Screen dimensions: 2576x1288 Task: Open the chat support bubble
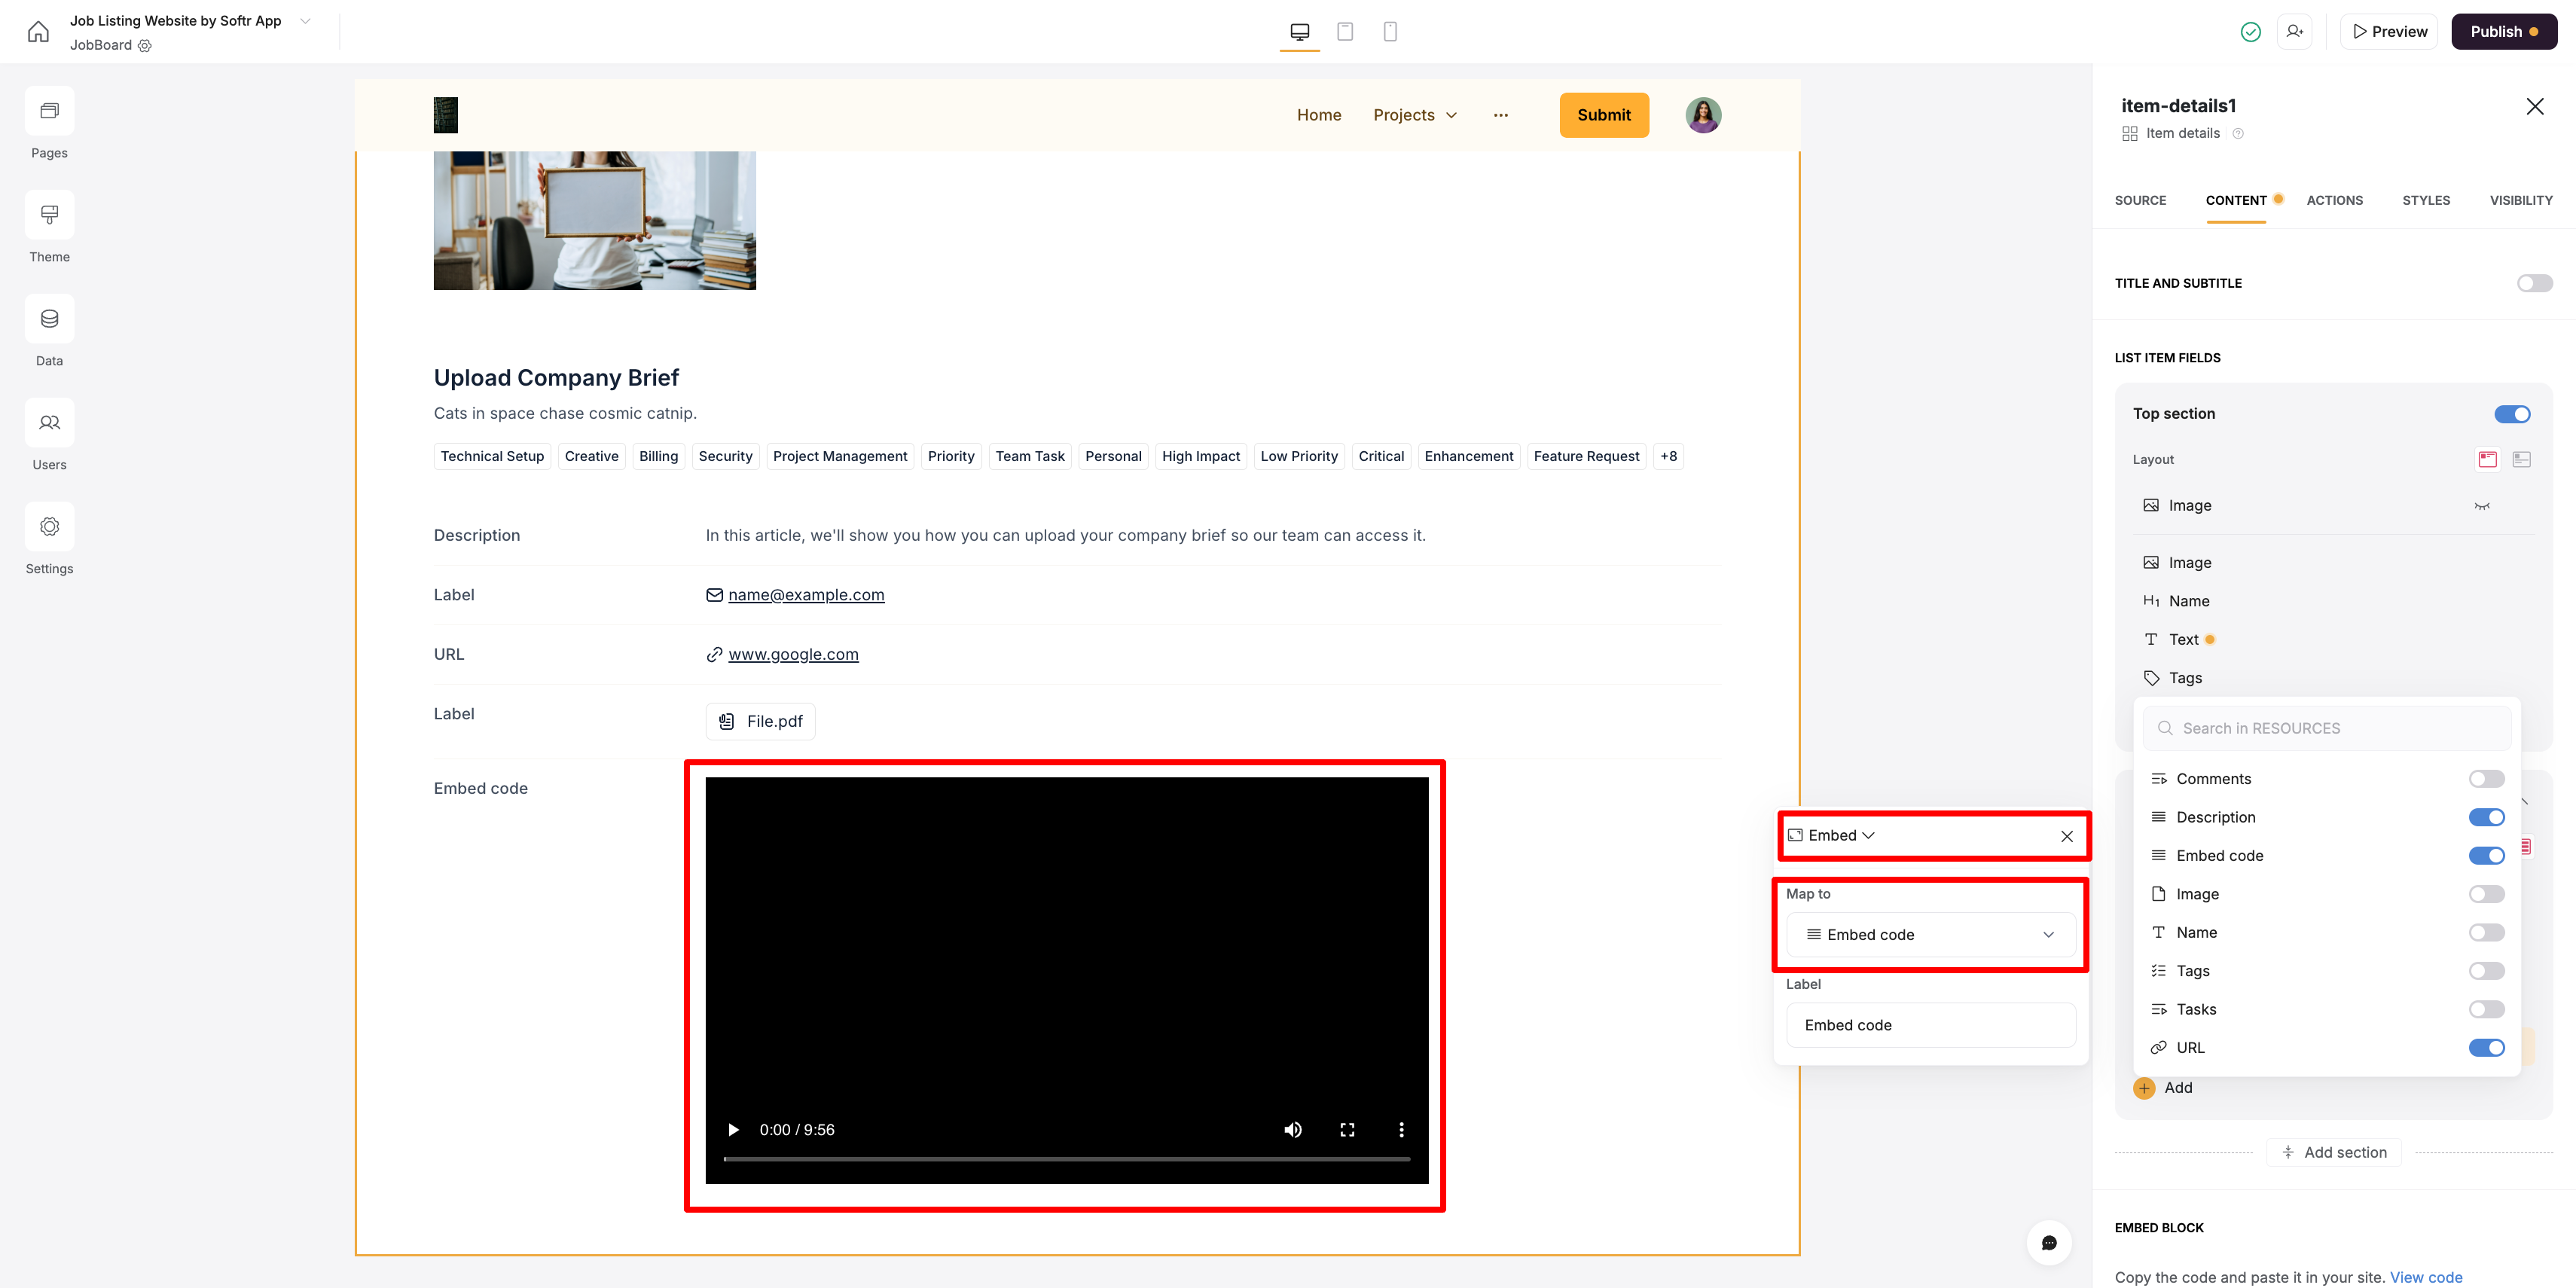pyautogui.click(x=2049, y=1243)
